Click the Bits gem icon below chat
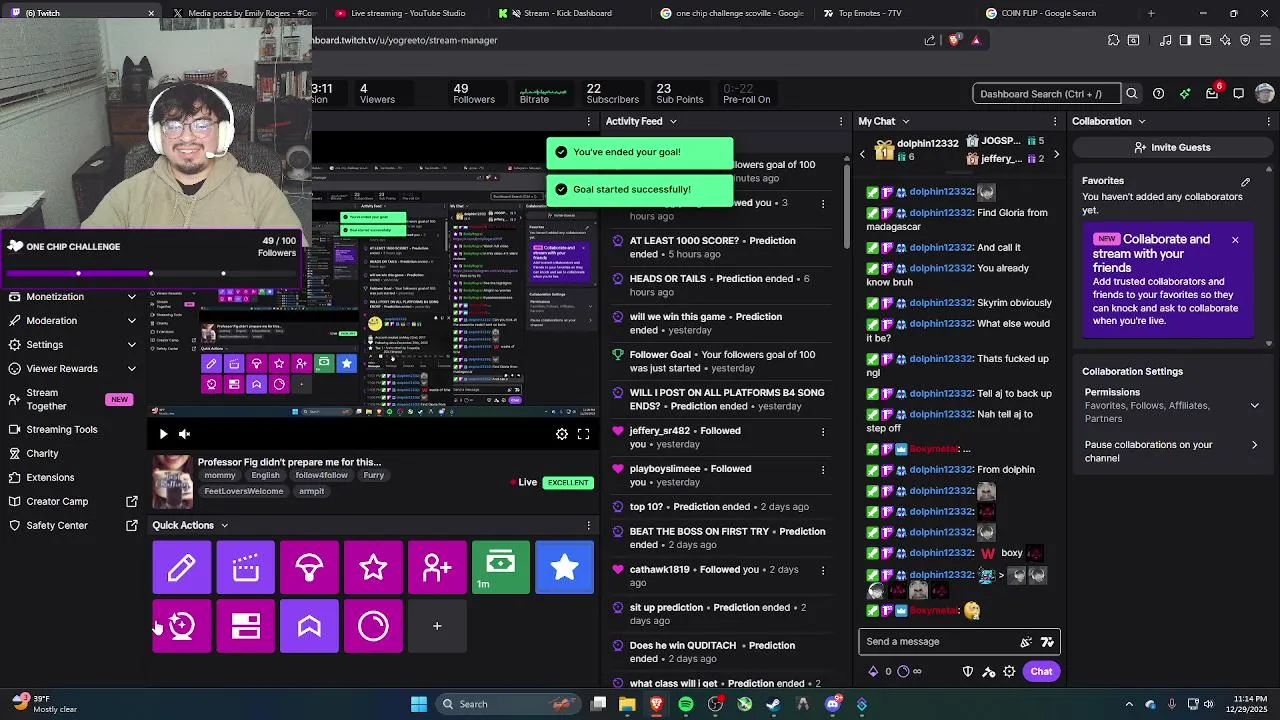Viewport: 1280px width, 720px height. (x=873, y=672)
